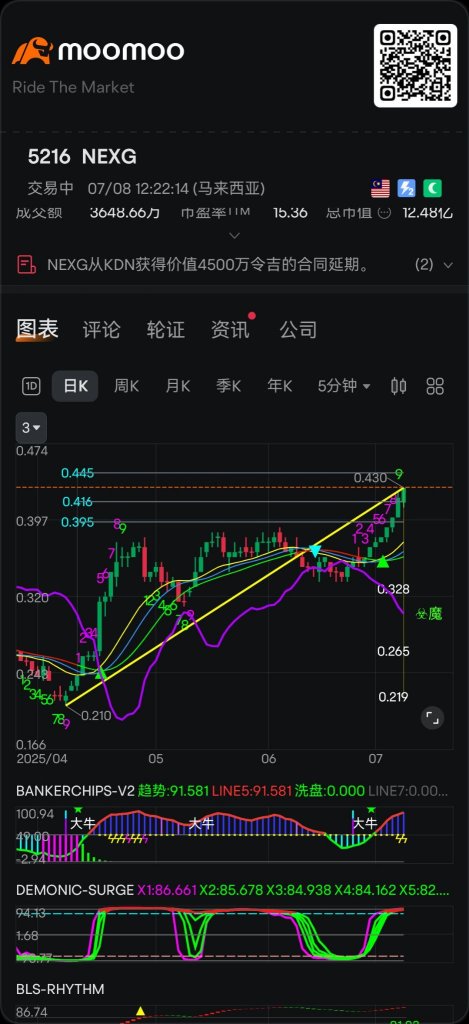Open the BLS-RHYTHM indicator title

point(60,989)
